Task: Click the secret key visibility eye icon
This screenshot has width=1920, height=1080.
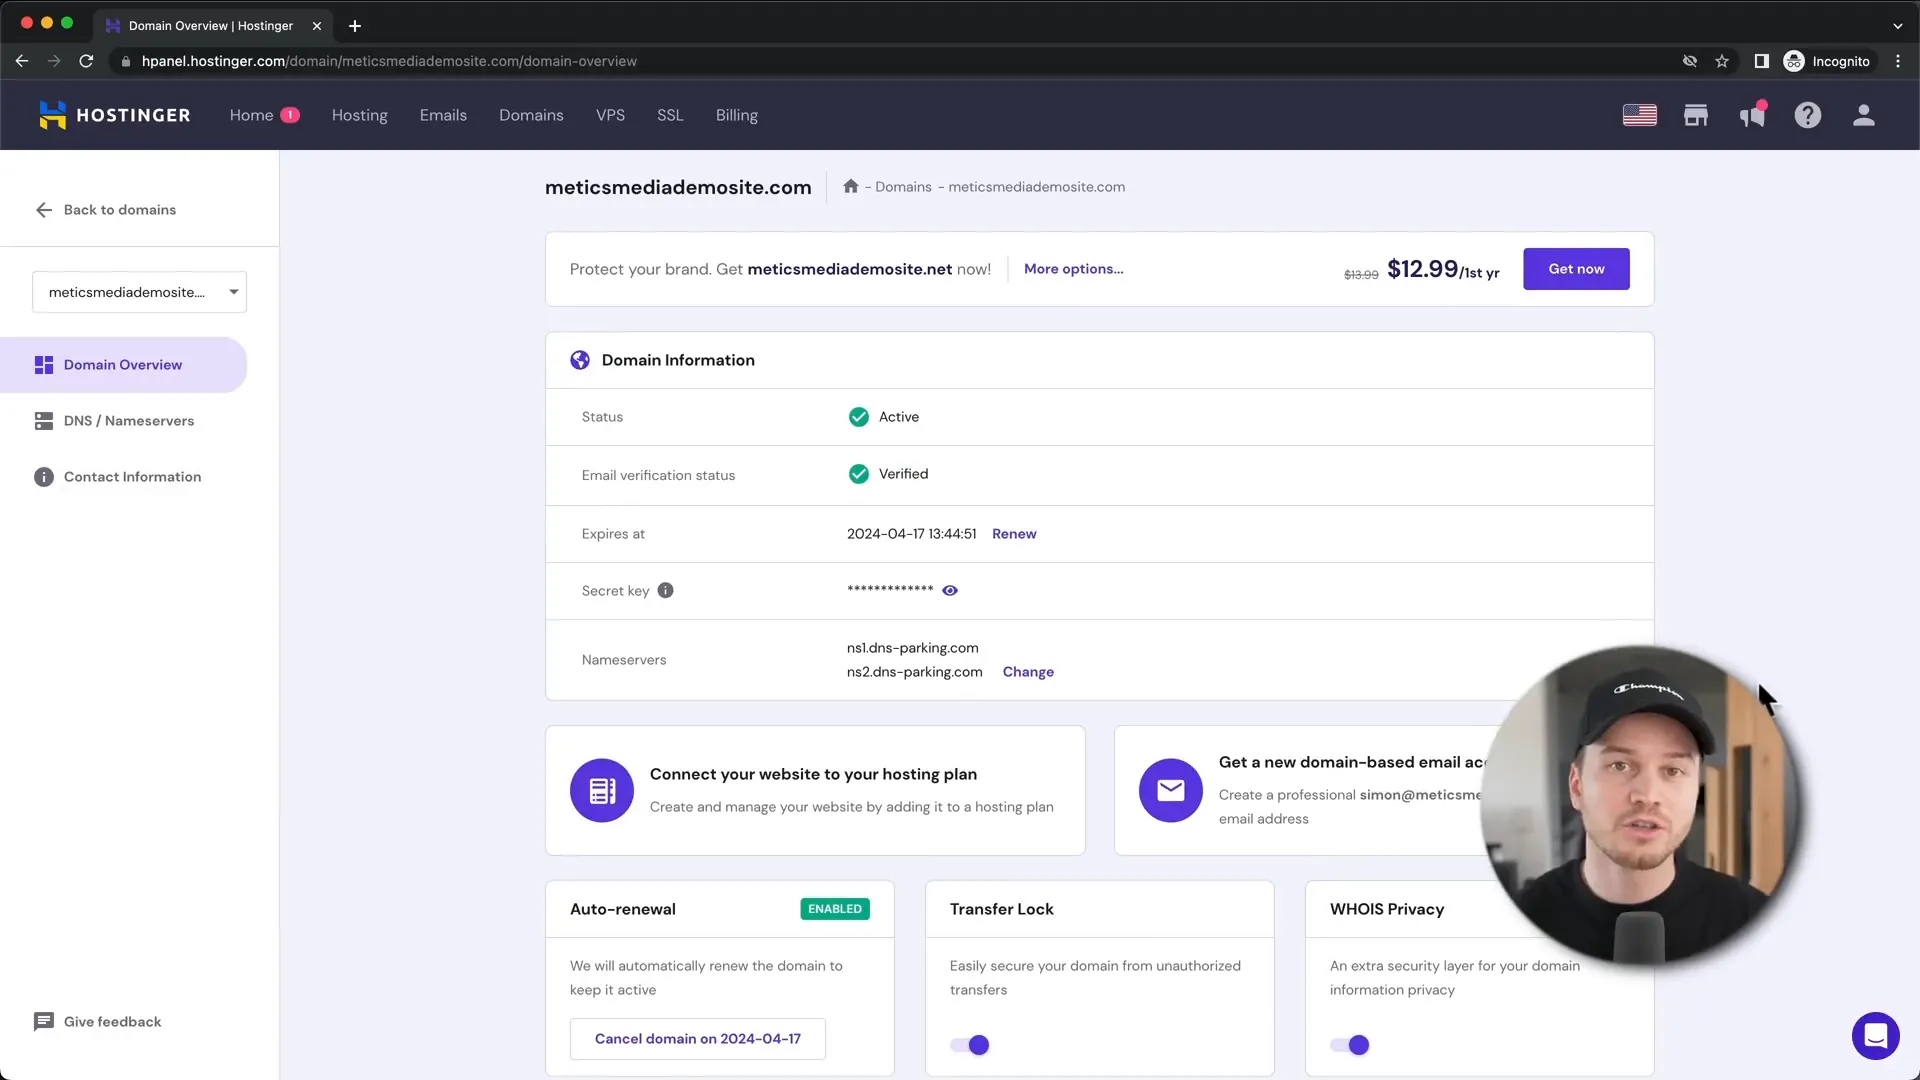Action: (x=949, y=589)
